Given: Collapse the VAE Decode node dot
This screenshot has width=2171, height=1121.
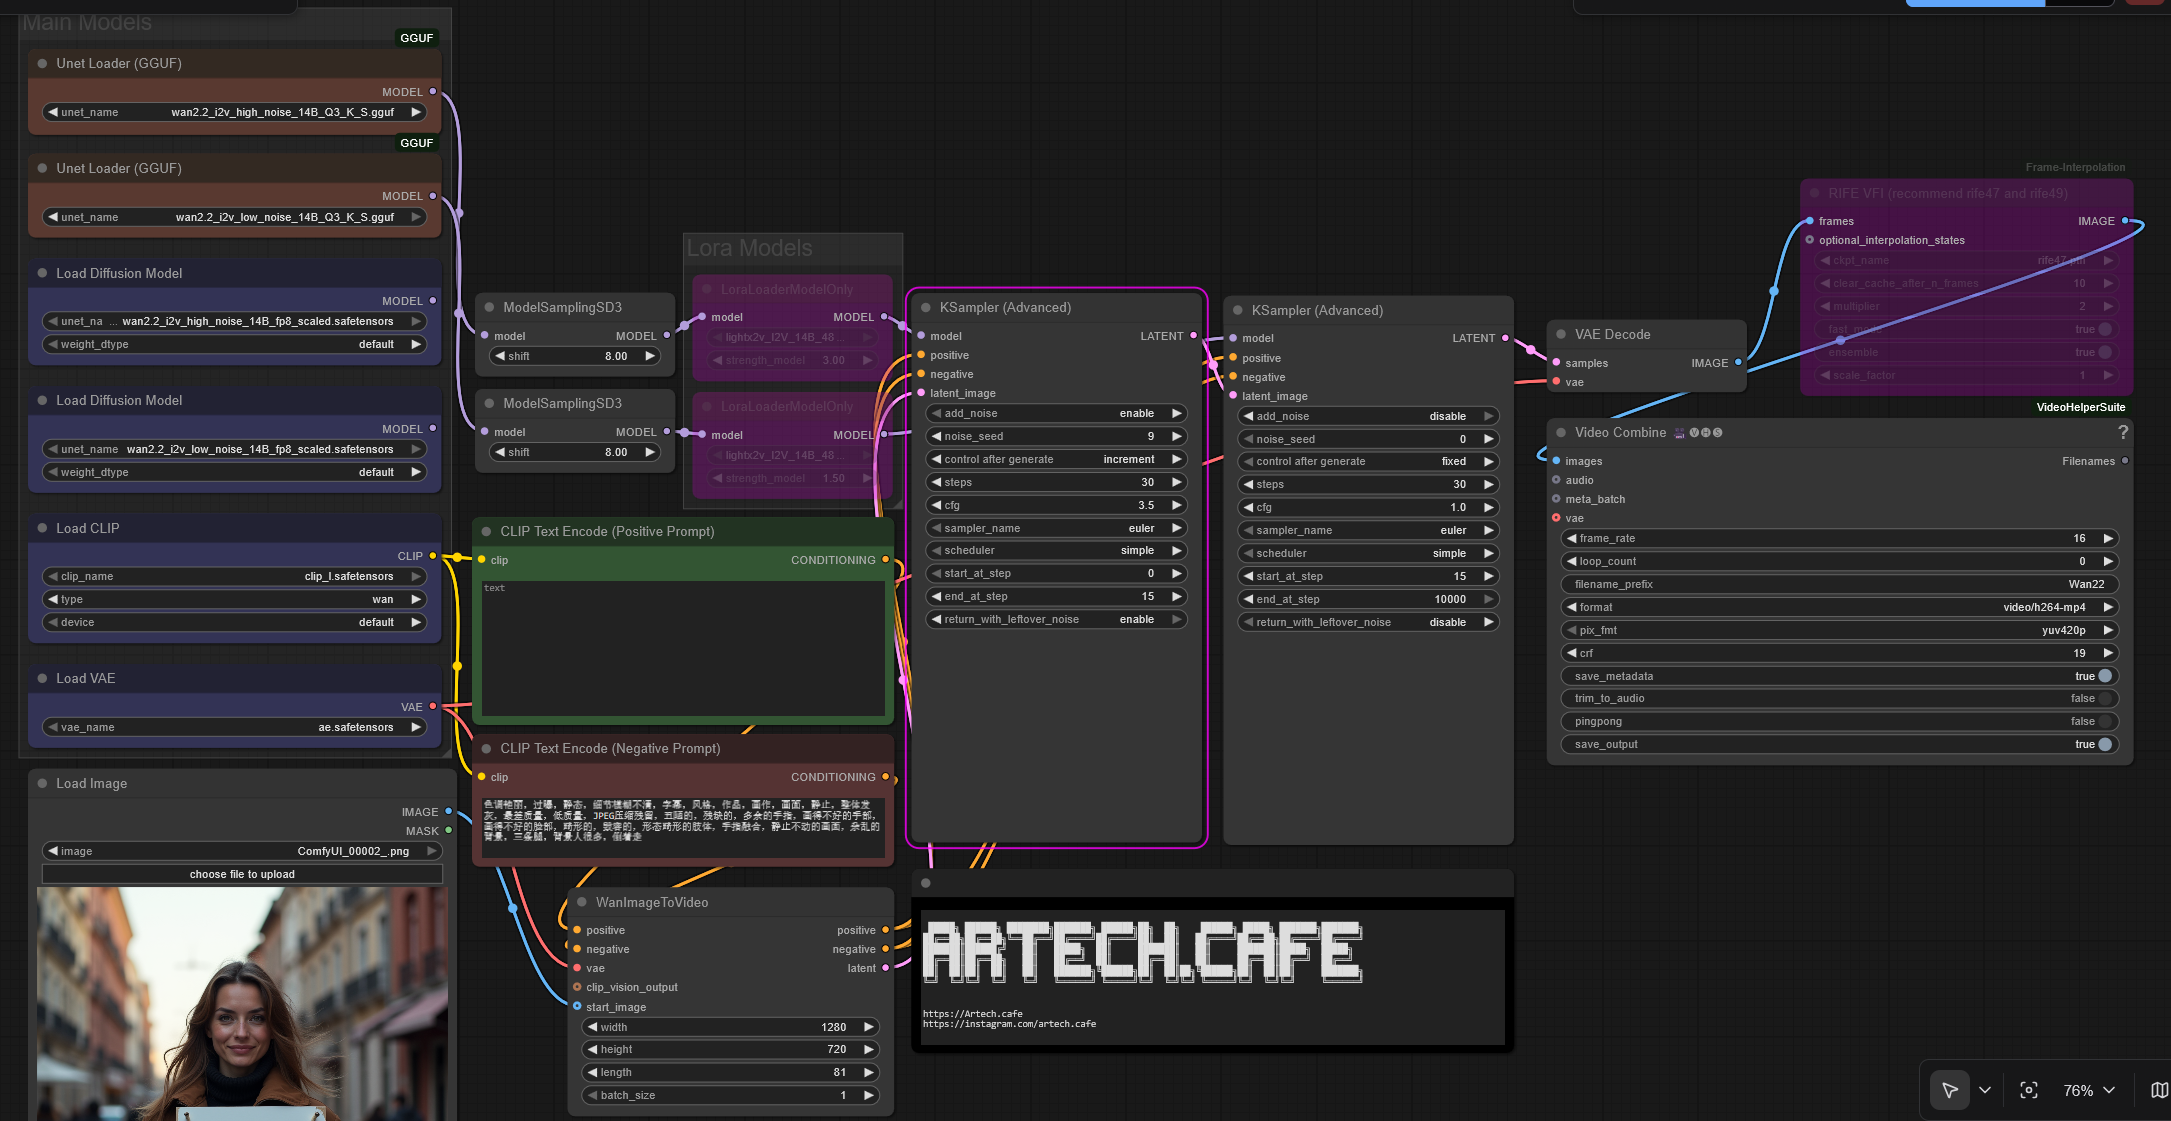Looking at the screenshot, I should (1561, 334).
